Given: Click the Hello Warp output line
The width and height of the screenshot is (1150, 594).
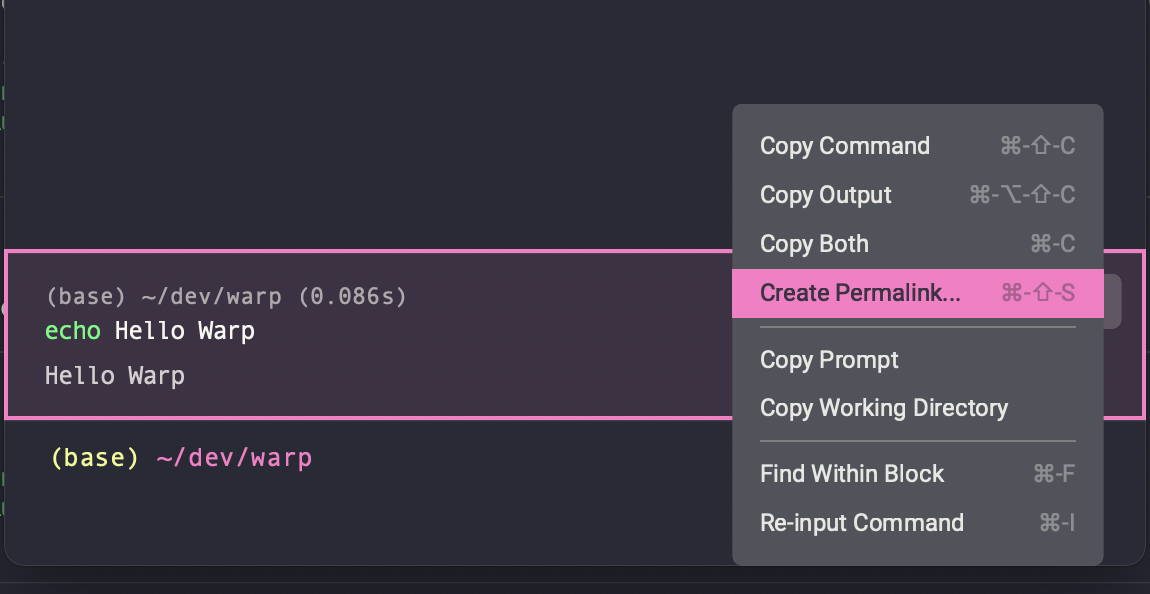Looking at the screenshot, I should tap(114, 376).
